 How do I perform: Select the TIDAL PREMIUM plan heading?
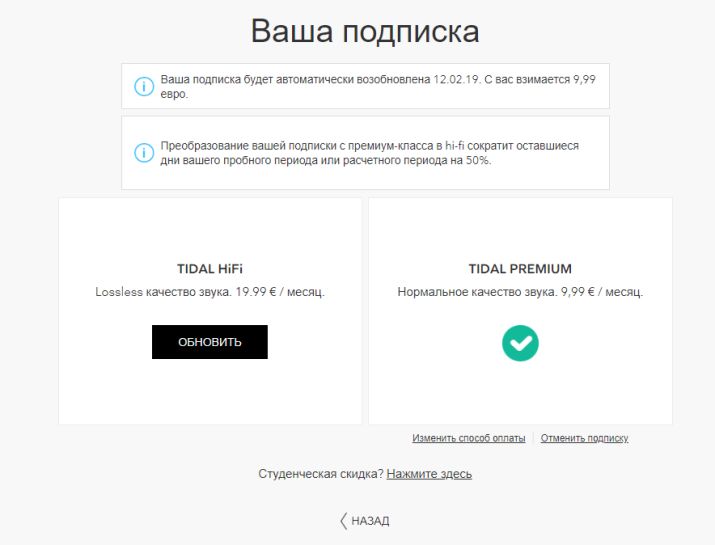(520, 269)
